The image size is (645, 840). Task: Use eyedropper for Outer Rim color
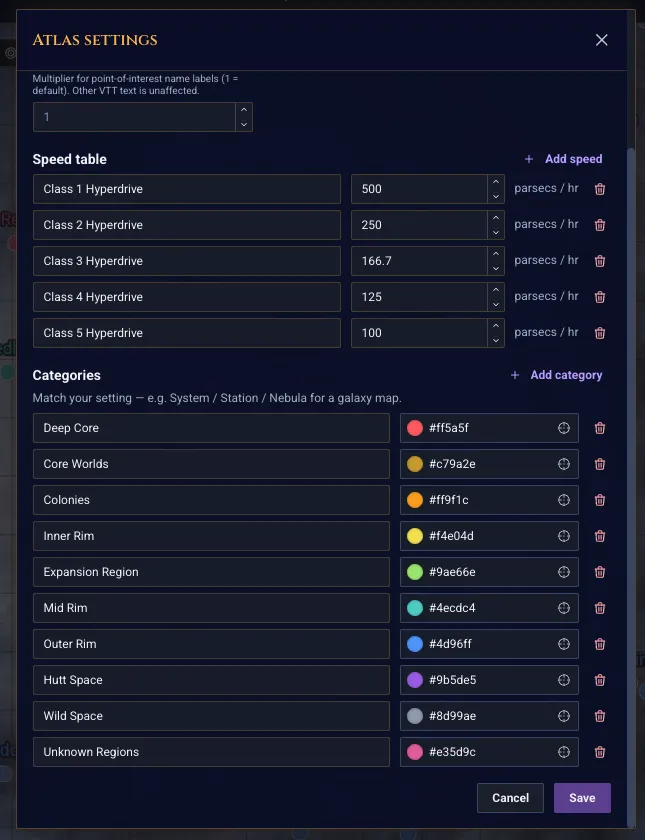tap(564, 644)
